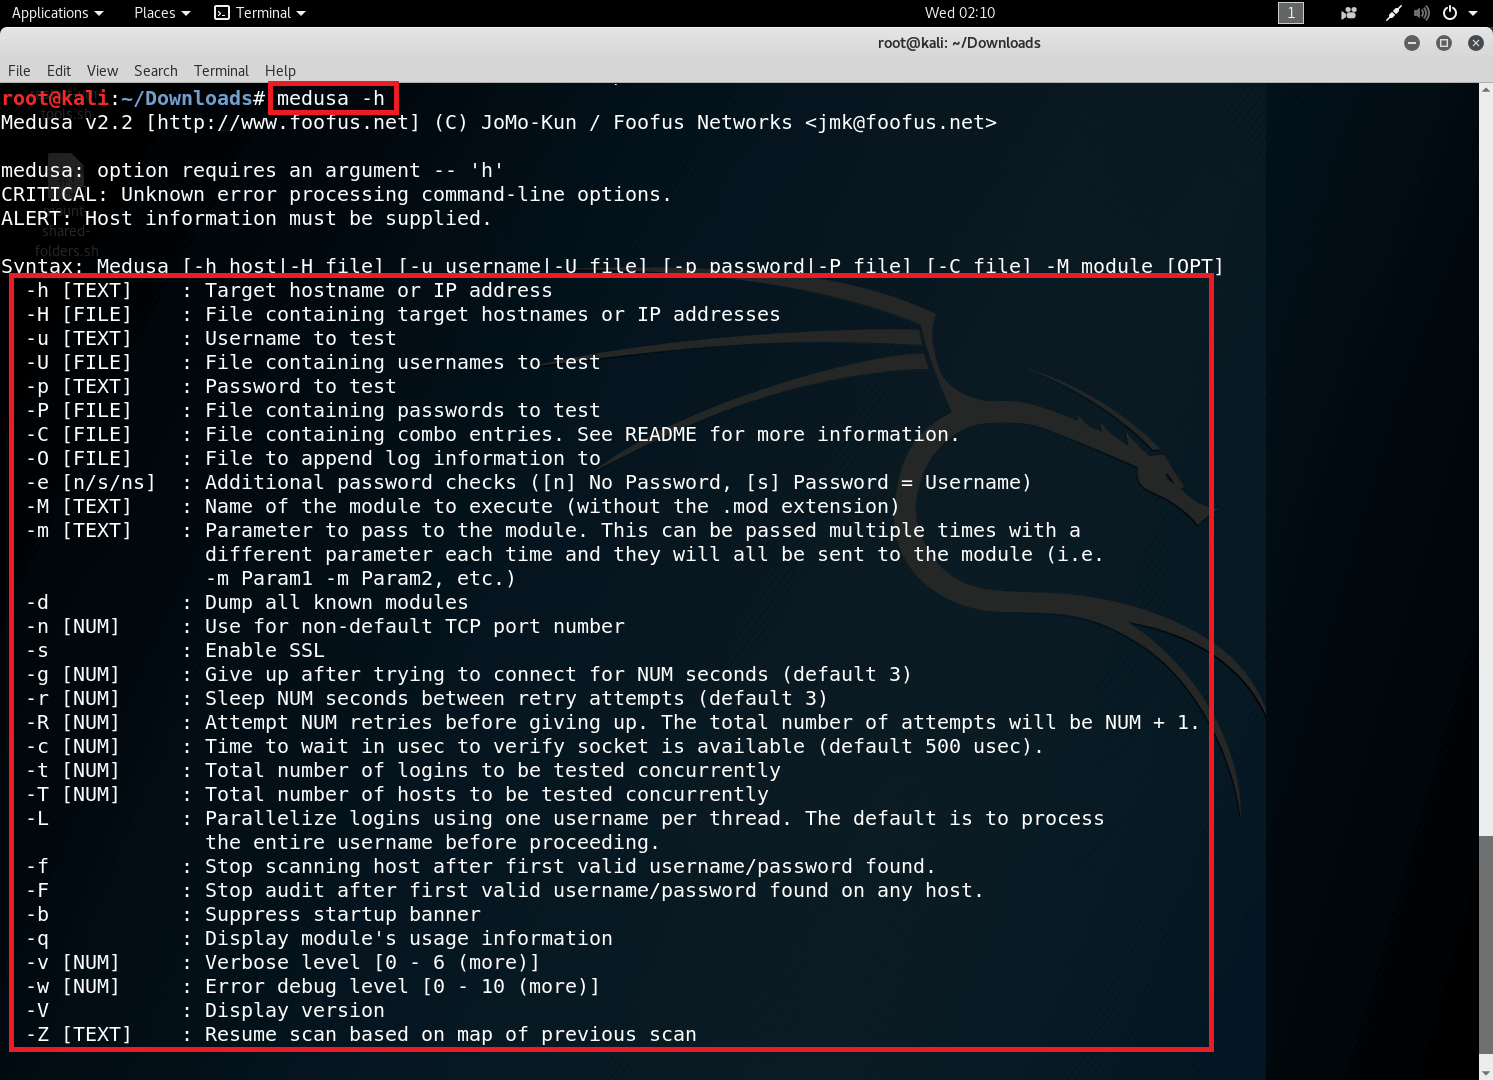Image resolution: width=1493 pixels, height=1080 pixels.
Task: Click '-T [NUM]' concurrent hosts line
Action: (x=397, y=794)
